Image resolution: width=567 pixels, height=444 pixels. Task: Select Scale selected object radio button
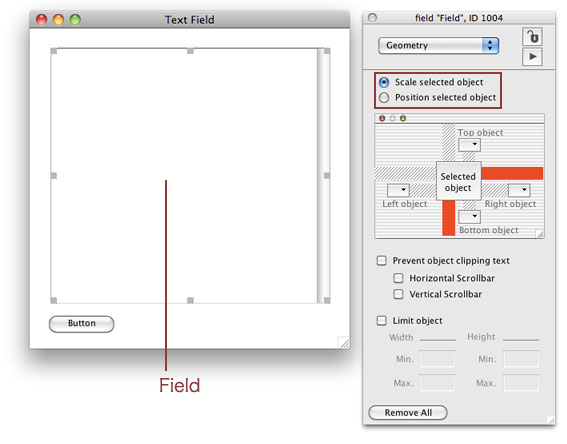tap(384, 82)
